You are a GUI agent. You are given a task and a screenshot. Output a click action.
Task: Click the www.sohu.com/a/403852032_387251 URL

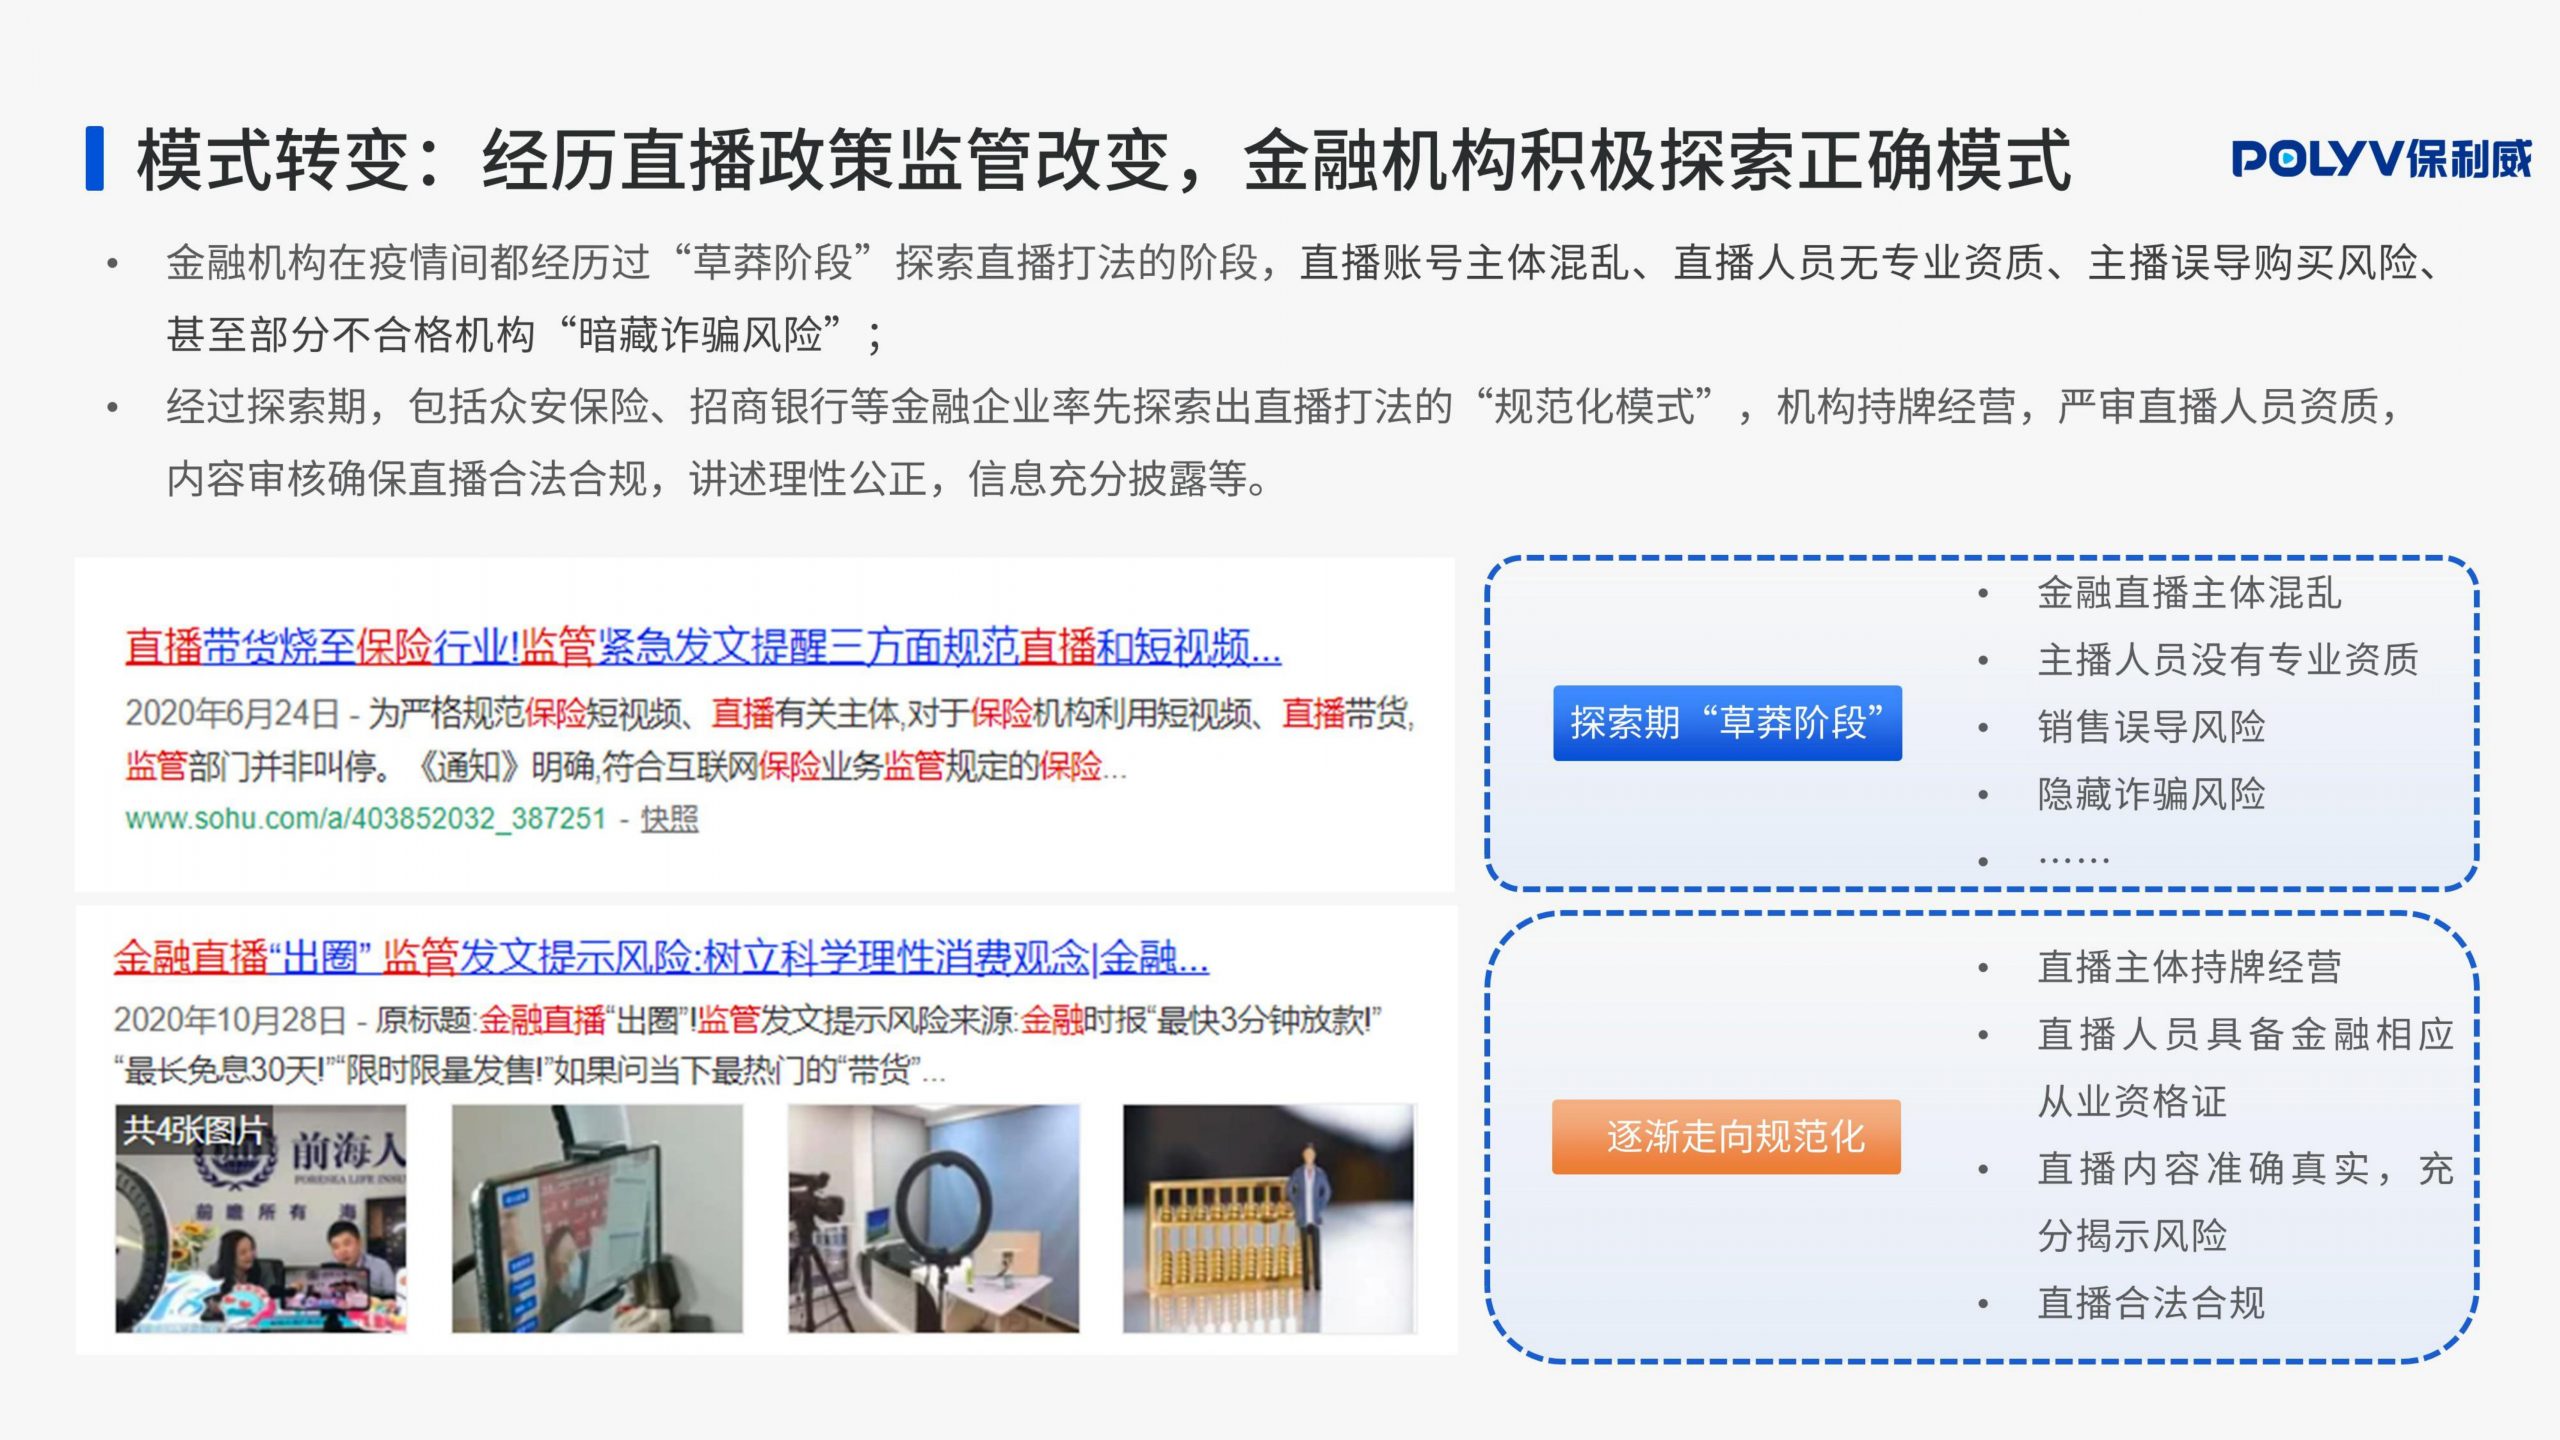point(365,818)
